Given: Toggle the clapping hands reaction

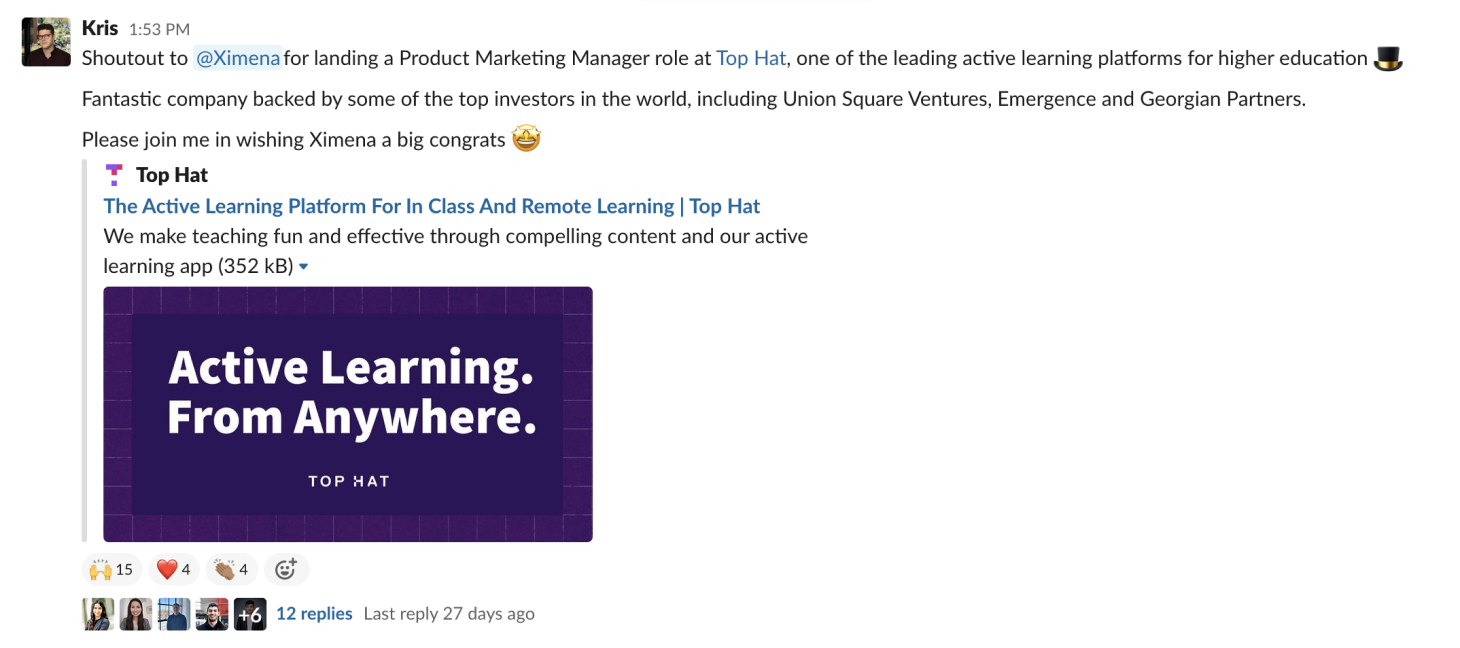Looking at the screenshot, I should (x=232, y=569).
